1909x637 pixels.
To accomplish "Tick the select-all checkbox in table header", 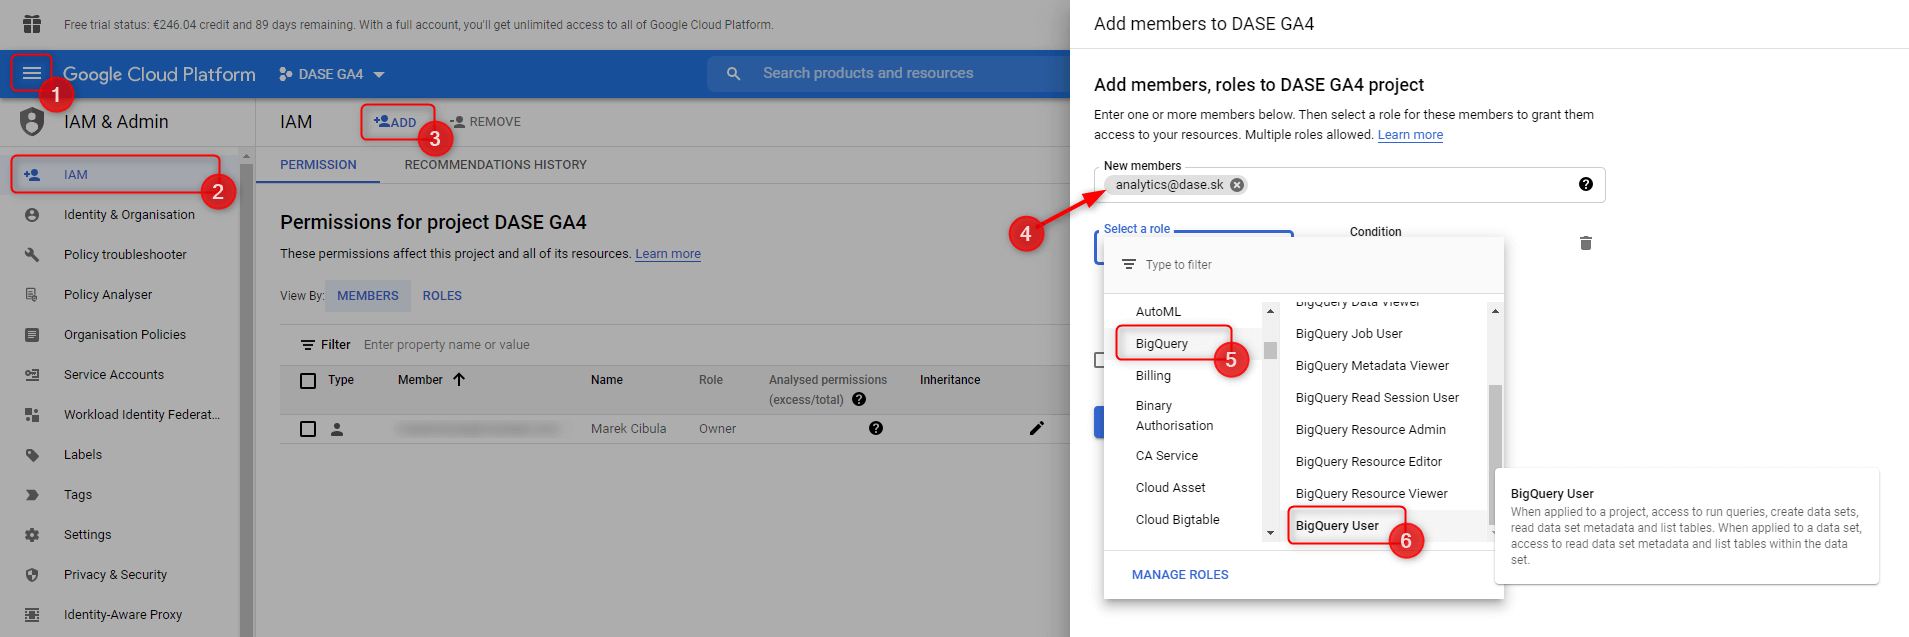I will (x=308, y=381).
